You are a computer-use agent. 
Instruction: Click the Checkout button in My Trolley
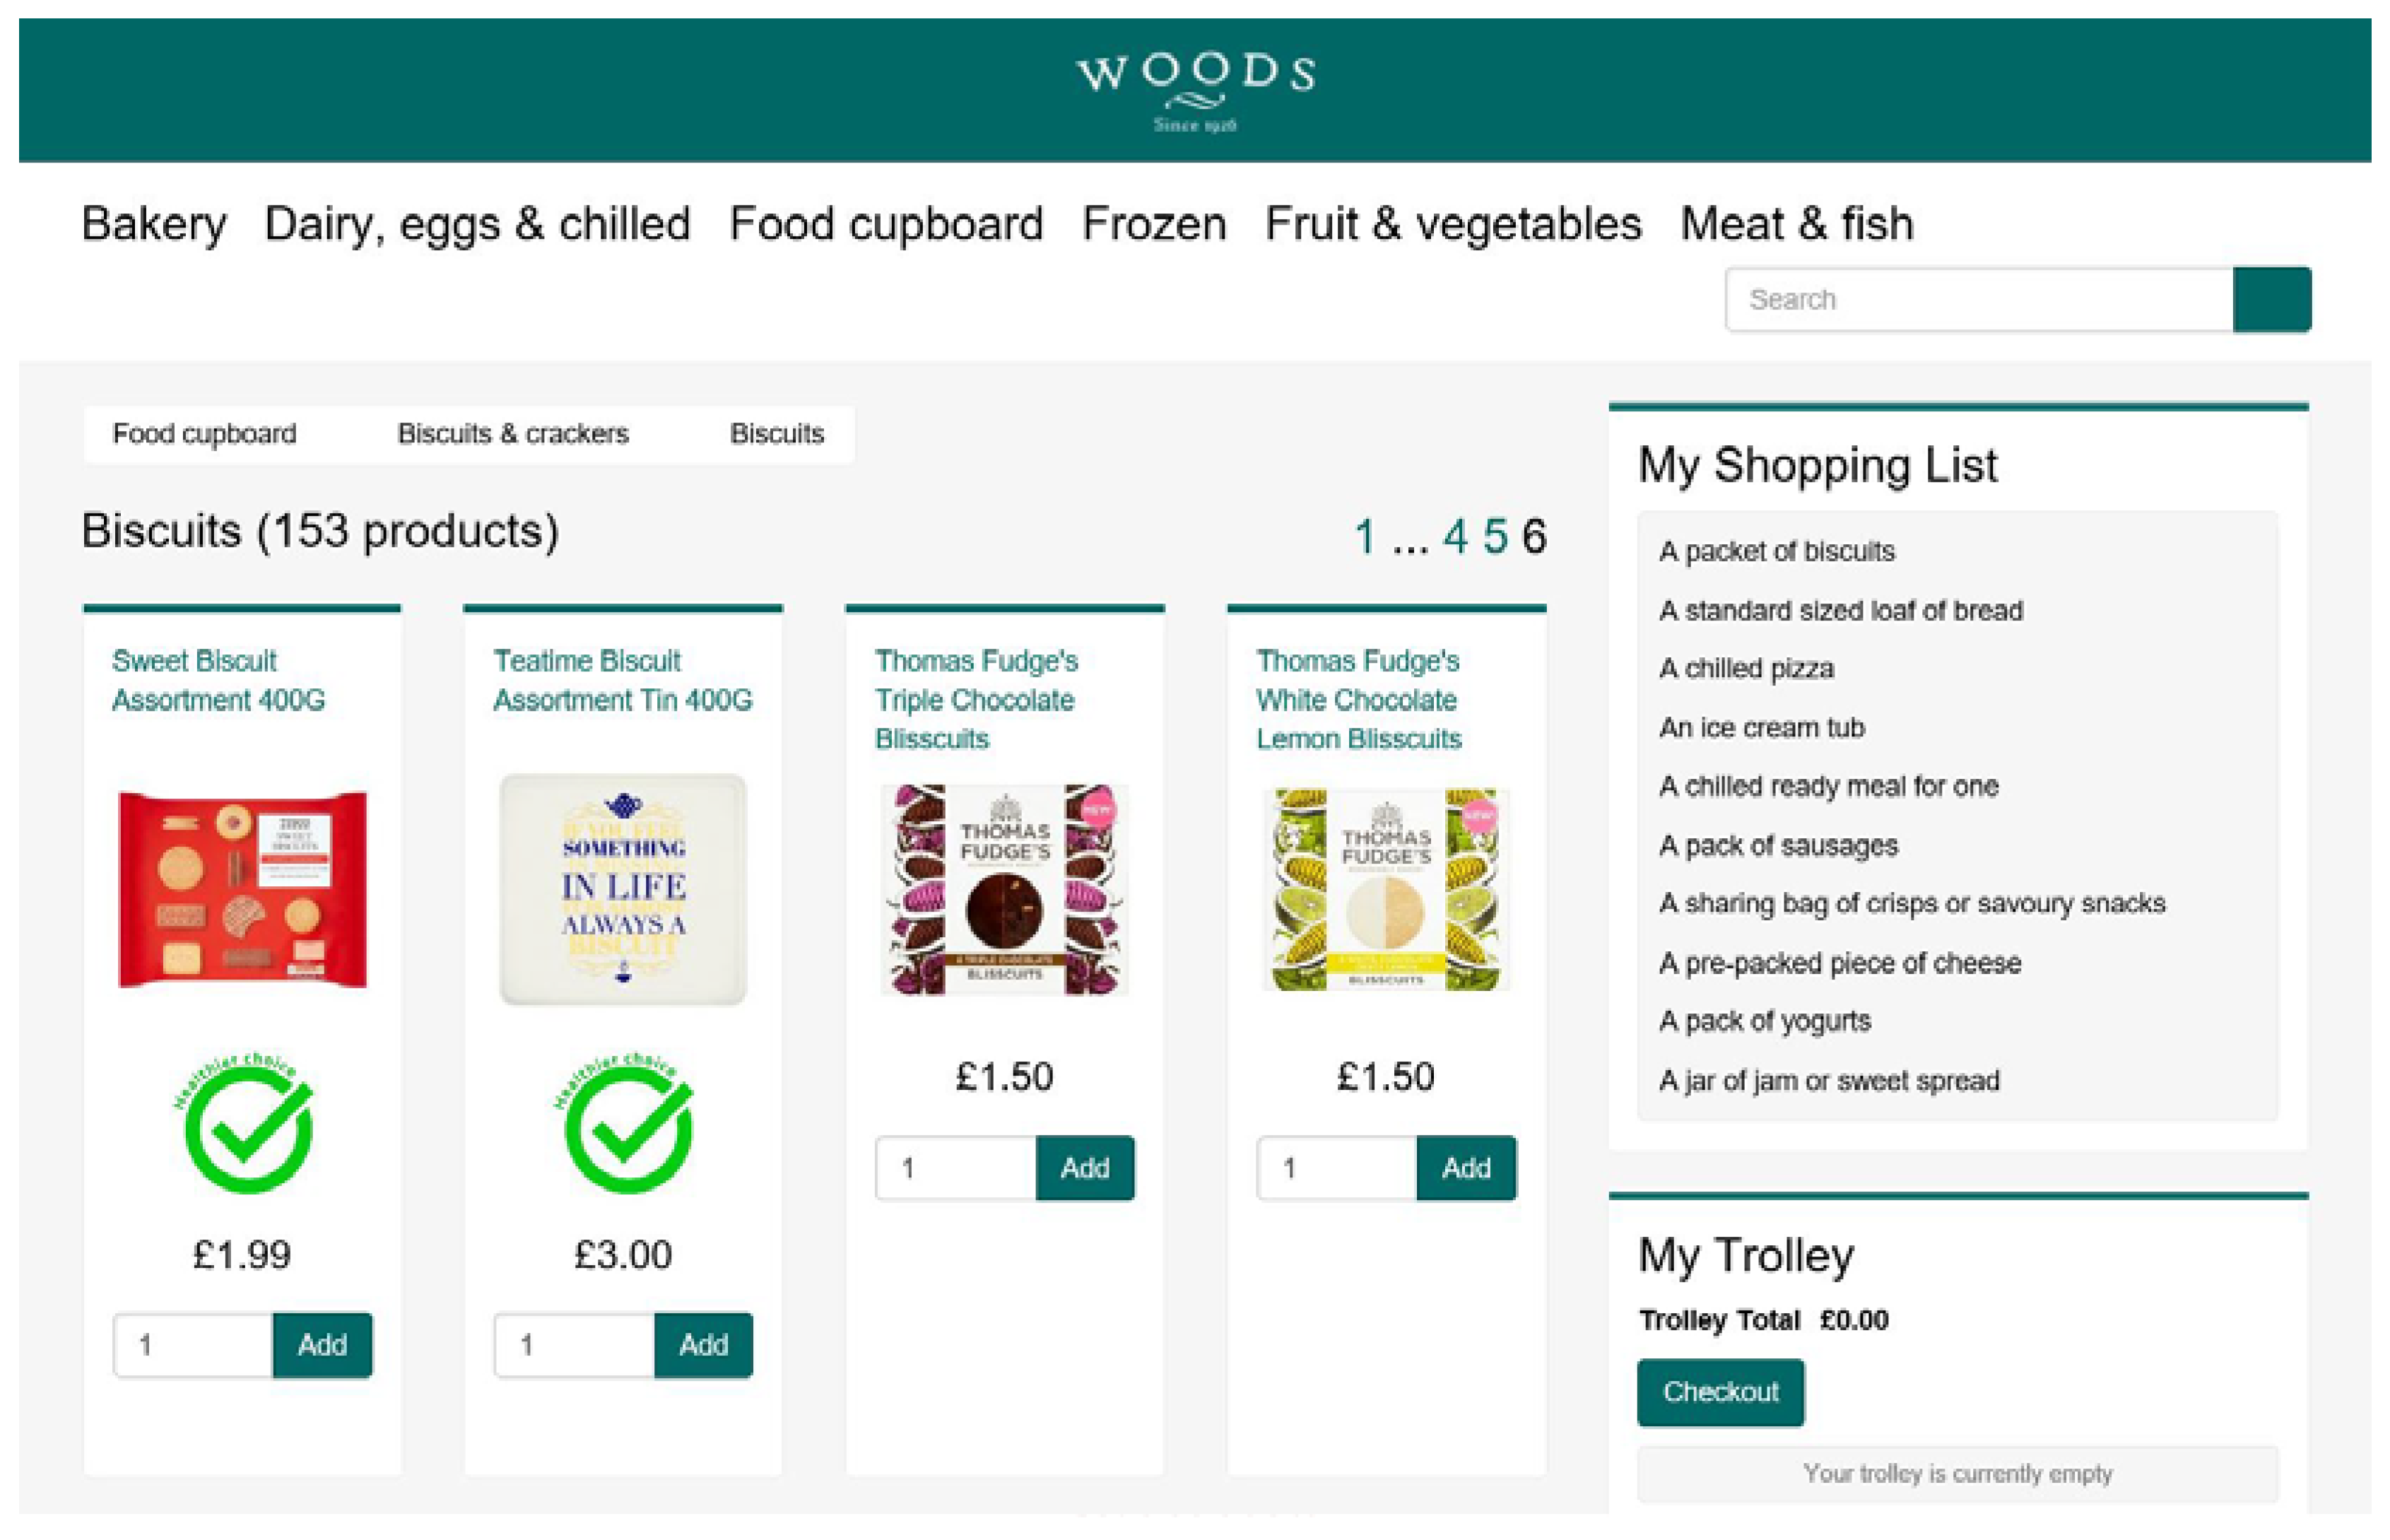[1721, 1392]
